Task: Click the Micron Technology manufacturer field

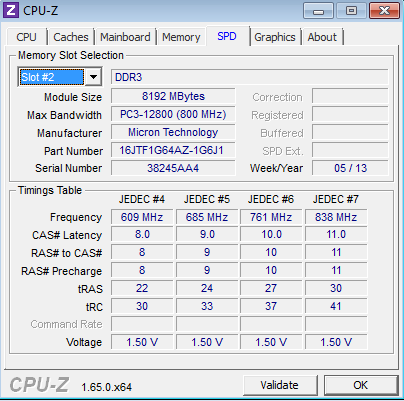Action: coord(173,132)
